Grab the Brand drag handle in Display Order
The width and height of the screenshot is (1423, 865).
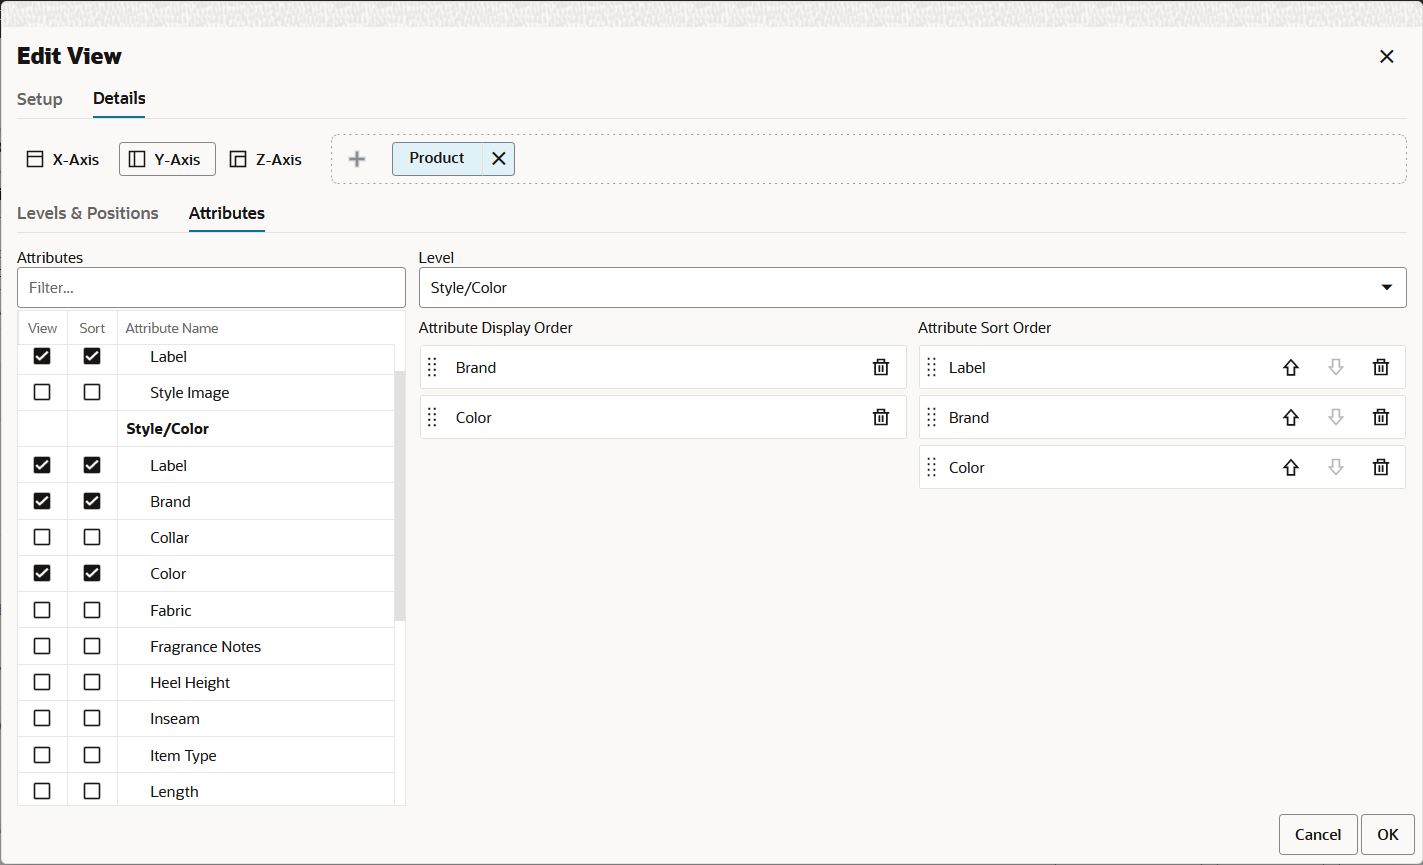[432, 367]
